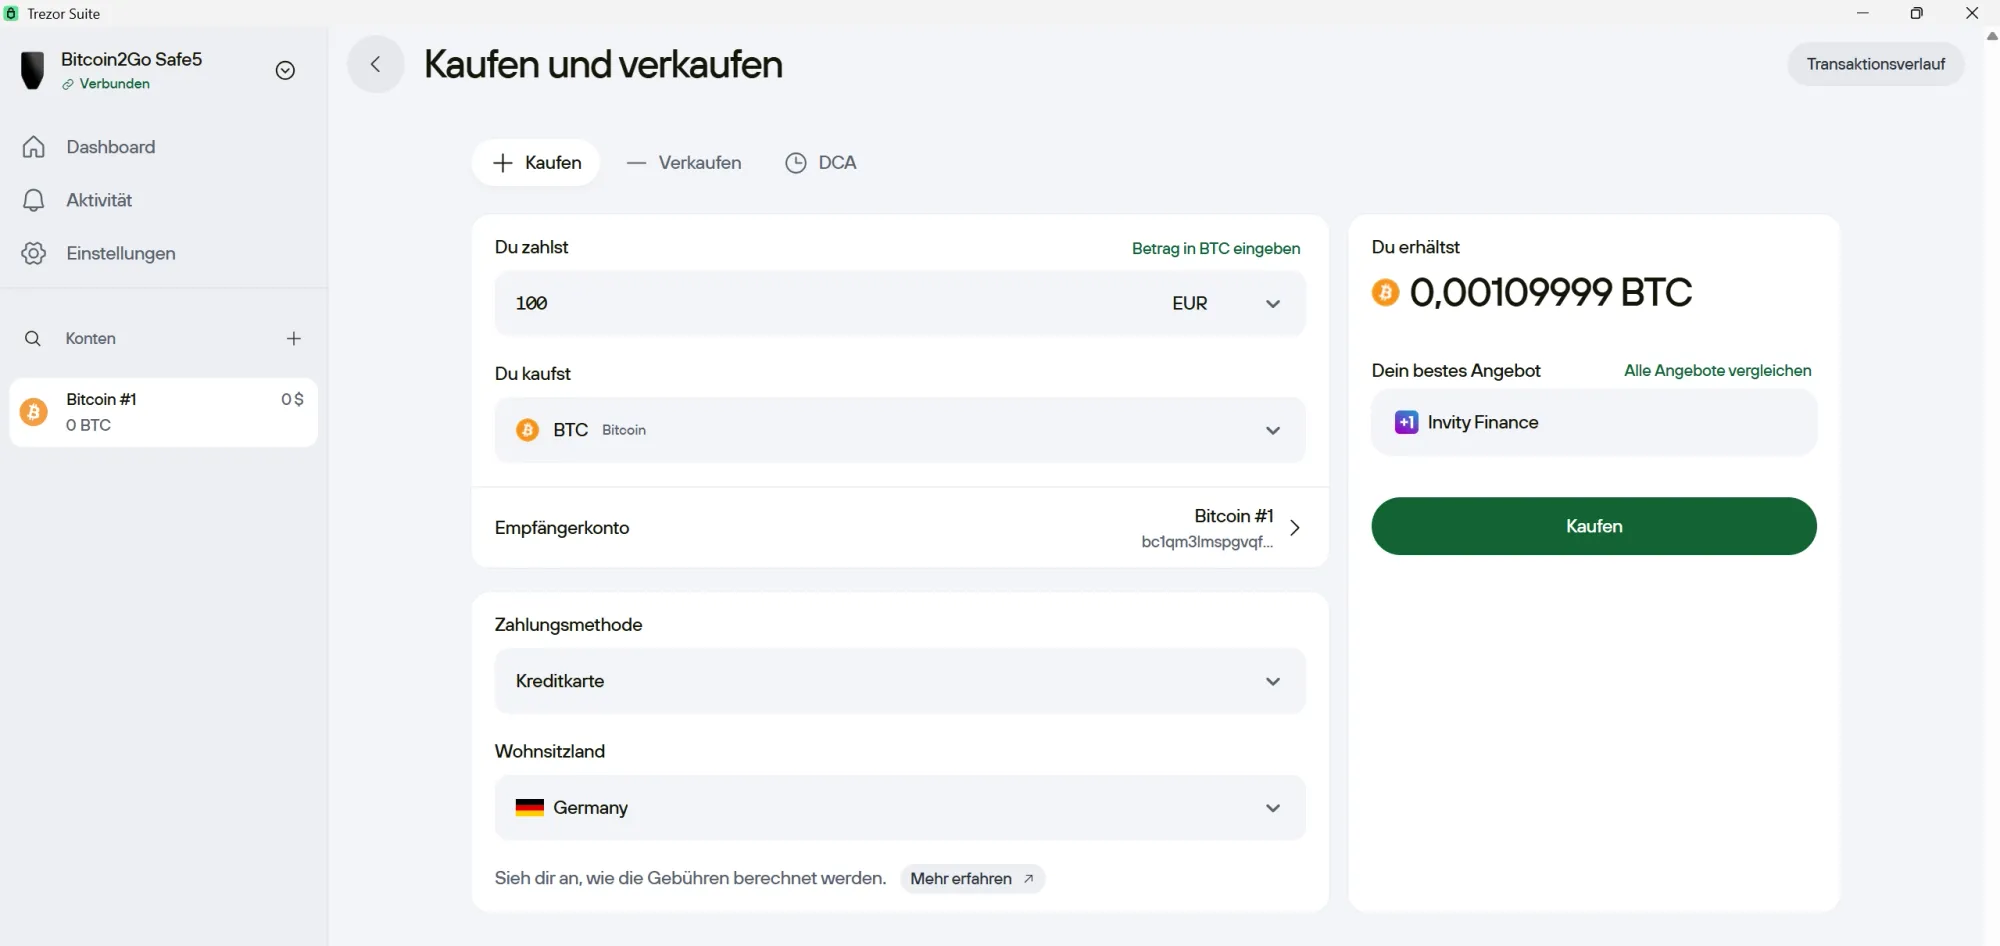Open Aktivität via the bell icon

pyautogui.click(x=33, y=200)
